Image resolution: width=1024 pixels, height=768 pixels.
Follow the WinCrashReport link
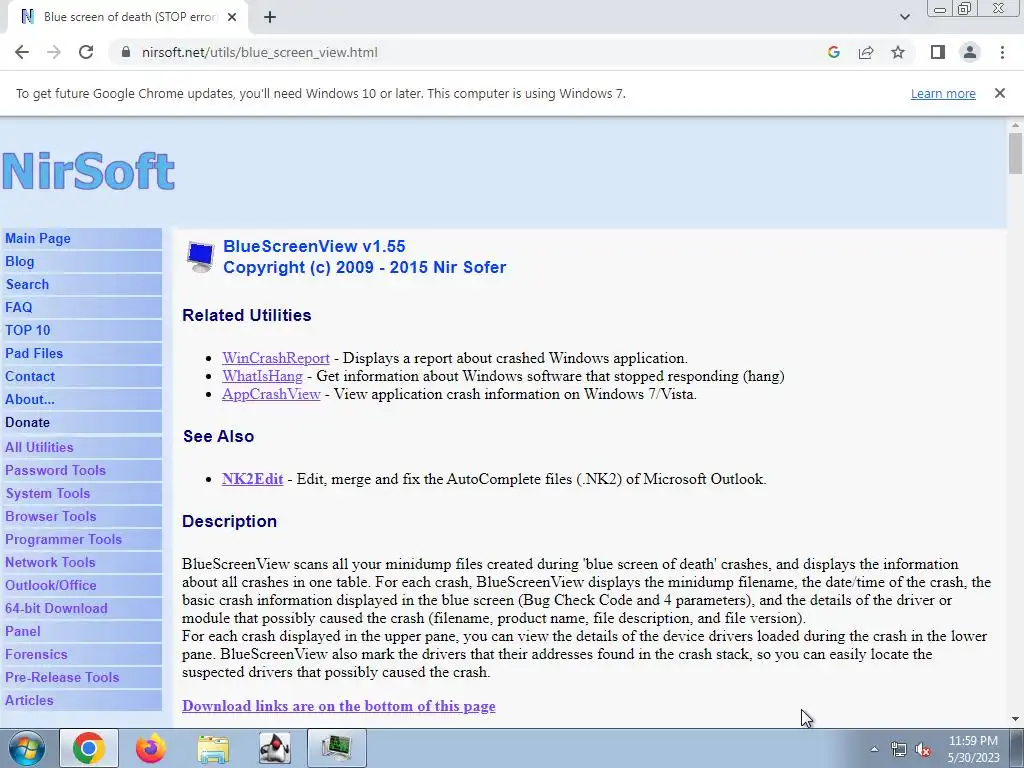276,358
